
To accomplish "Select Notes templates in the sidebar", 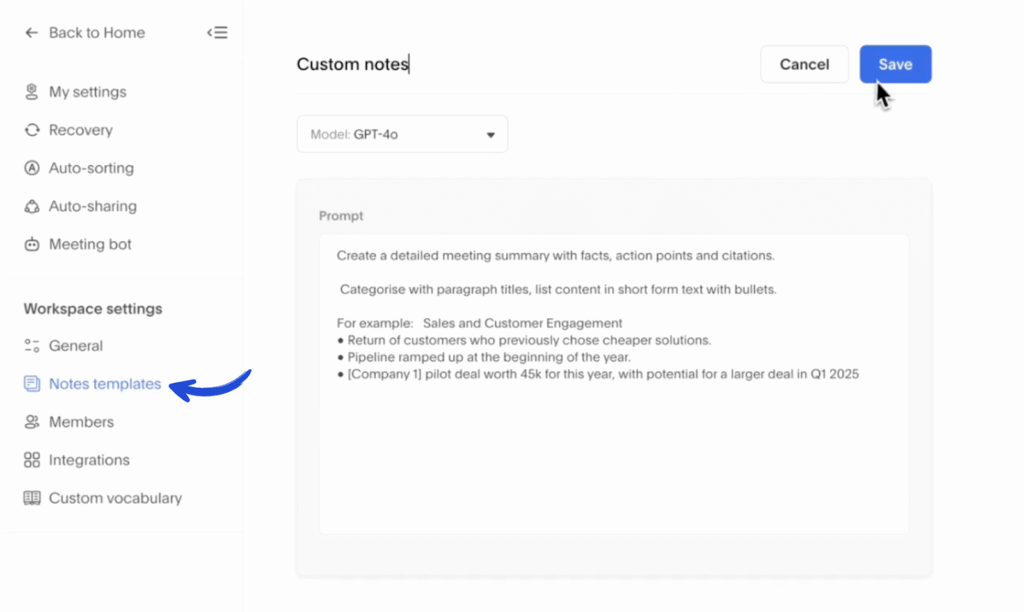I will pos(104,383).
